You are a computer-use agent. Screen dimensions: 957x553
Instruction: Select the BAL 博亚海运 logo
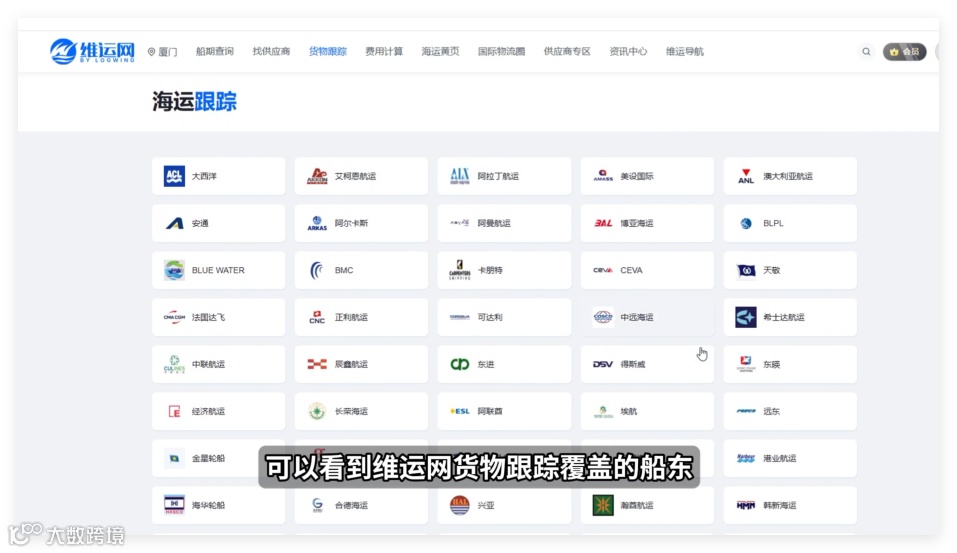click(x=603, y=223)
